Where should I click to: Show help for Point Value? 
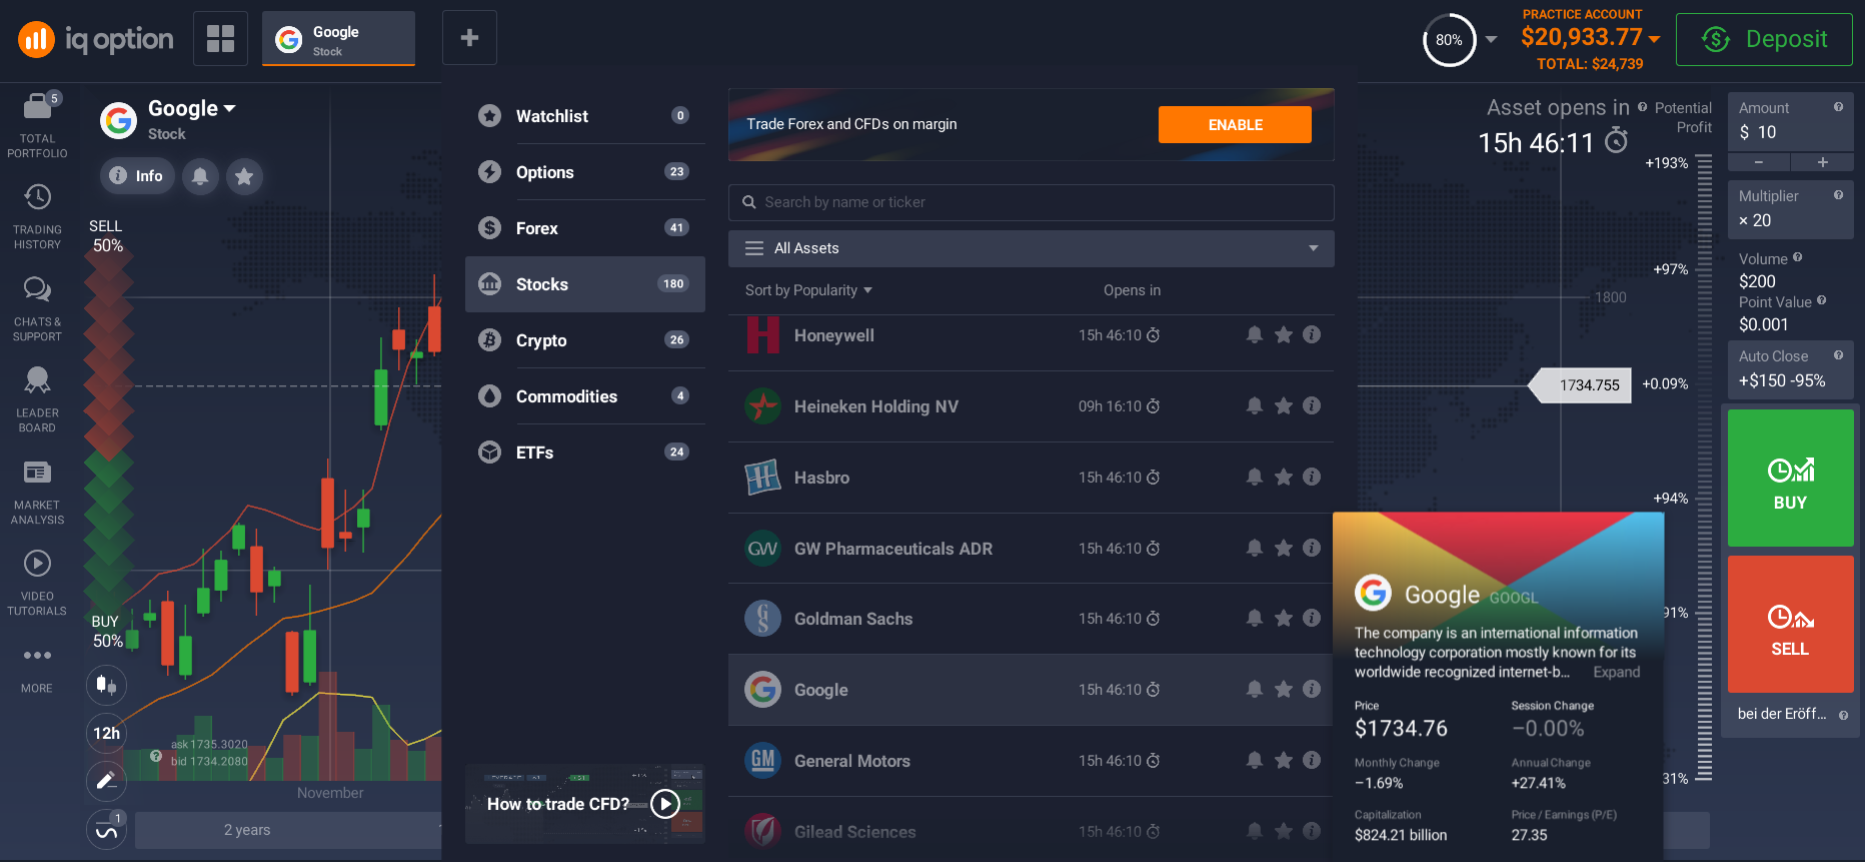point(1821,300)
